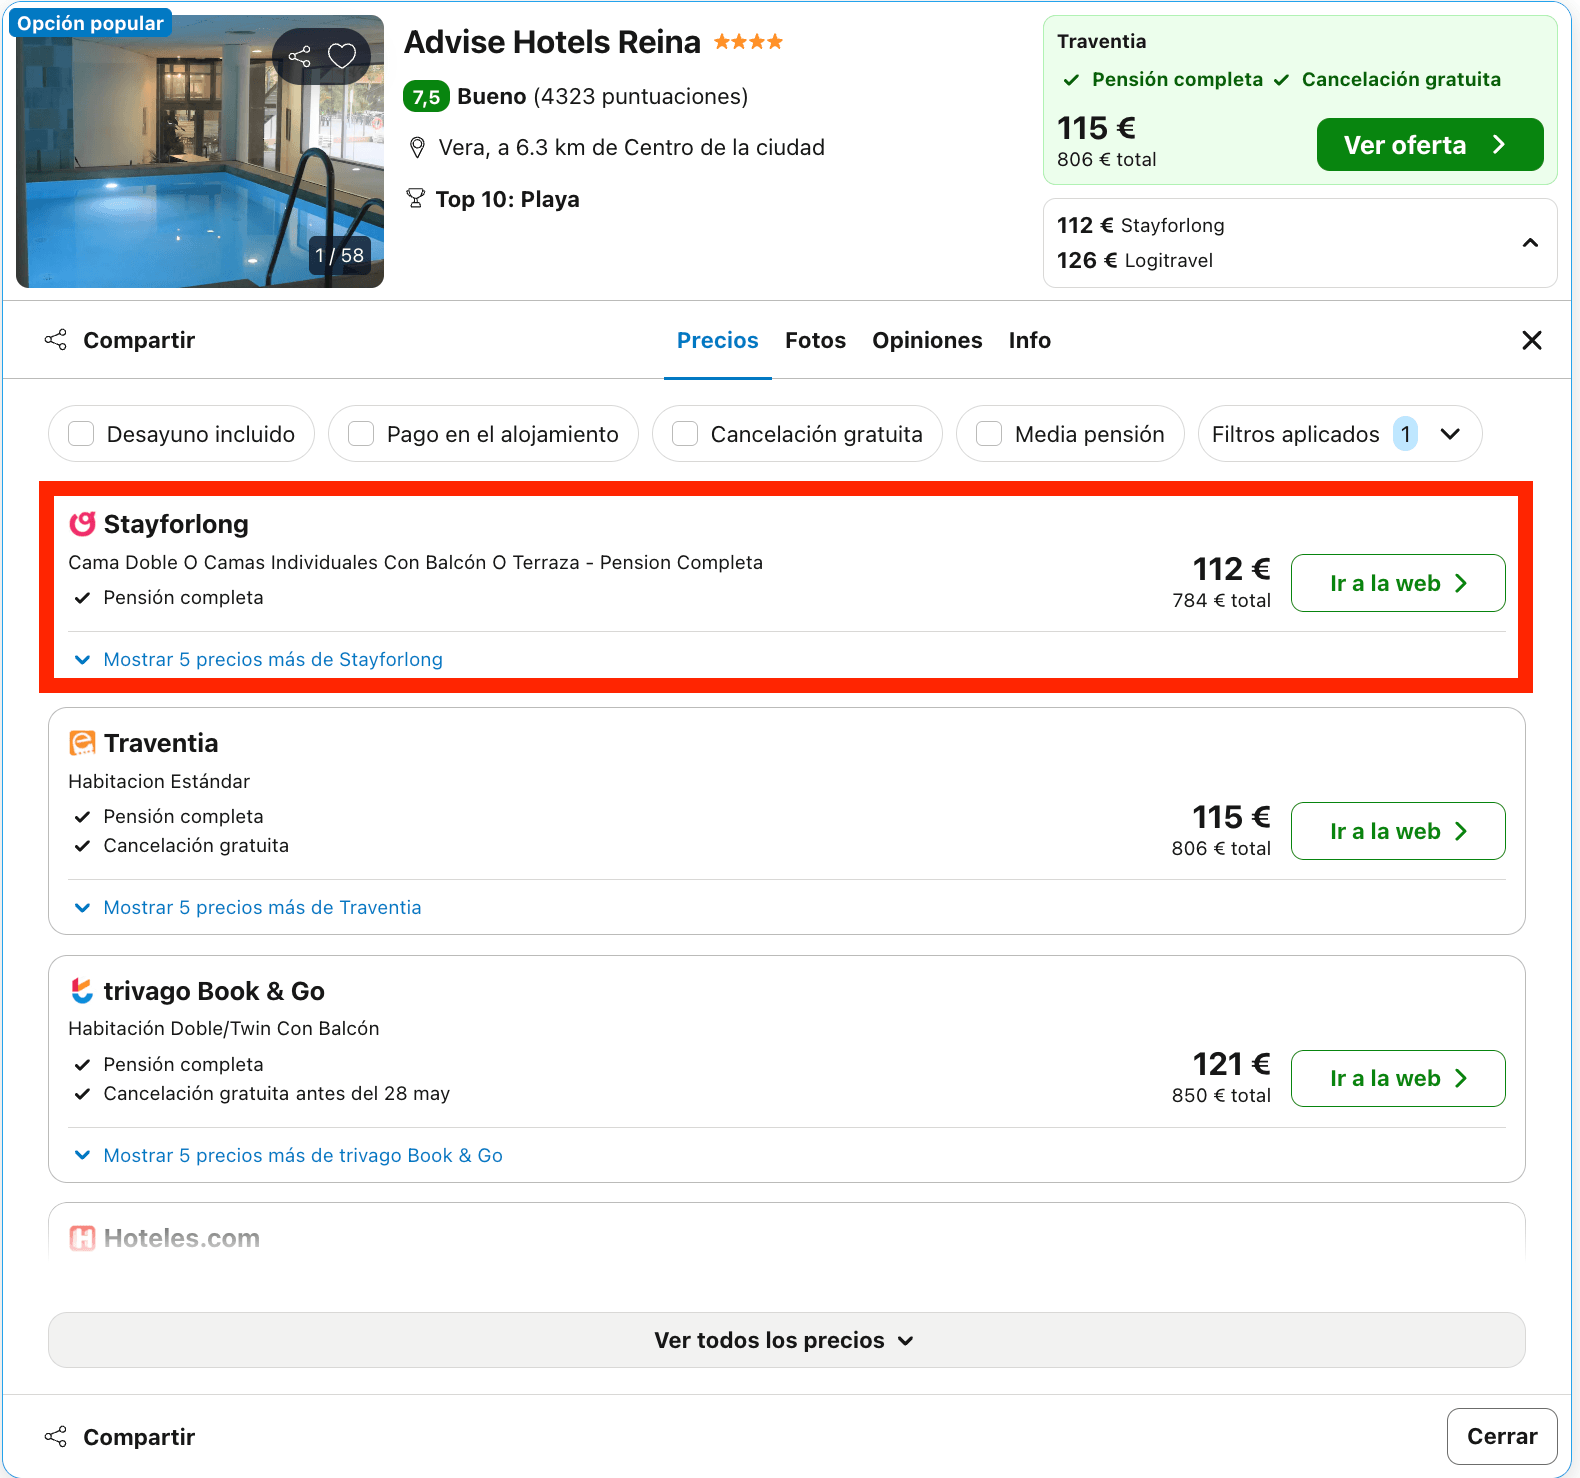Click the 1 / 58 photo counter

coord(339,255)
